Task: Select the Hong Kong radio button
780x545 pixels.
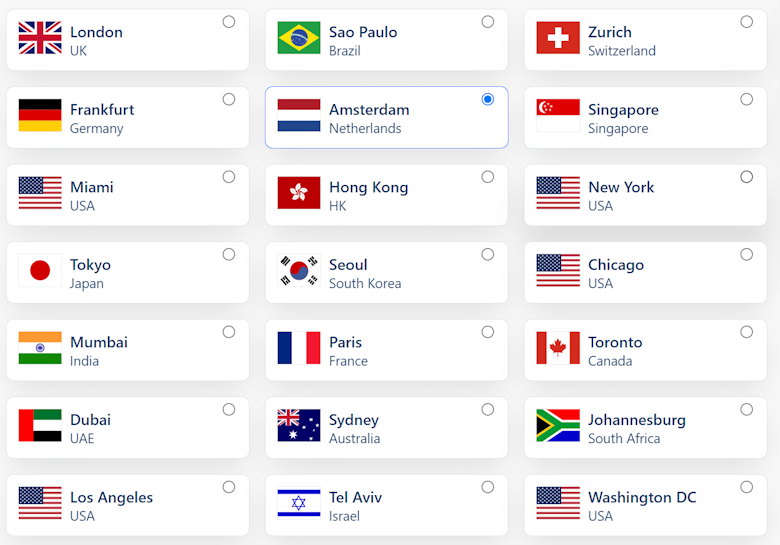Action: [x=487, y=177]
